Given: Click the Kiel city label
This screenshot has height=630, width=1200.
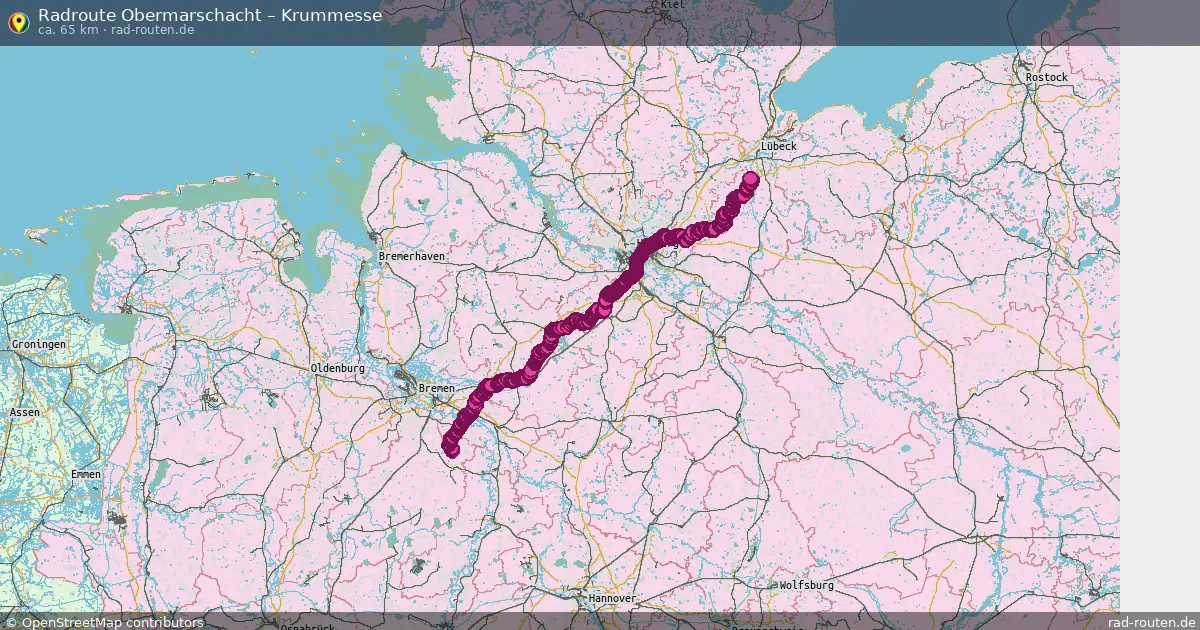Looking at the screenshot, I should pyautogui.click(x=671, y=5).
